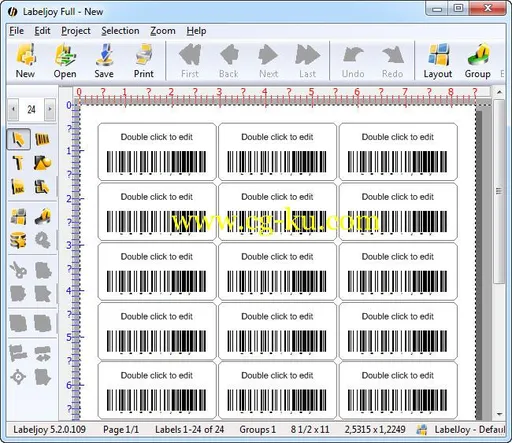The image size is (512, 443).
Task: Click status text 'Groups 1'
Action: 258,430
